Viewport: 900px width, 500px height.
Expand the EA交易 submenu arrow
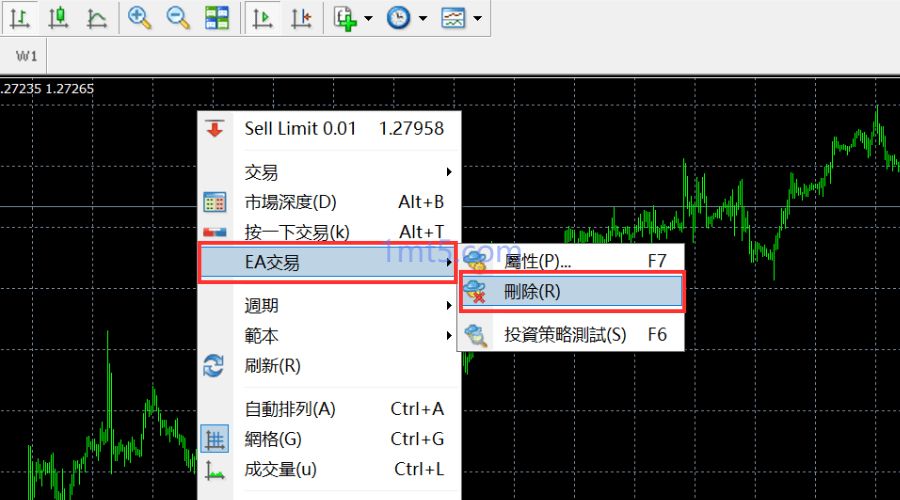point(449,262)
